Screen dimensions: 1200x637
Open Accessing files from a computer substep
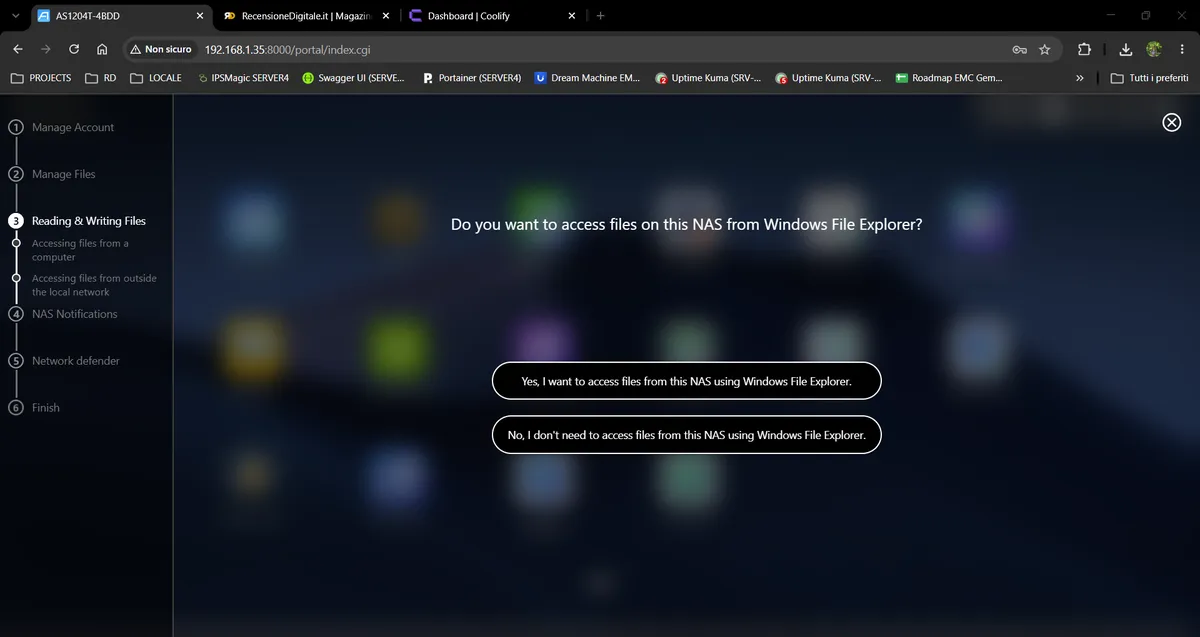coord(80,250)
